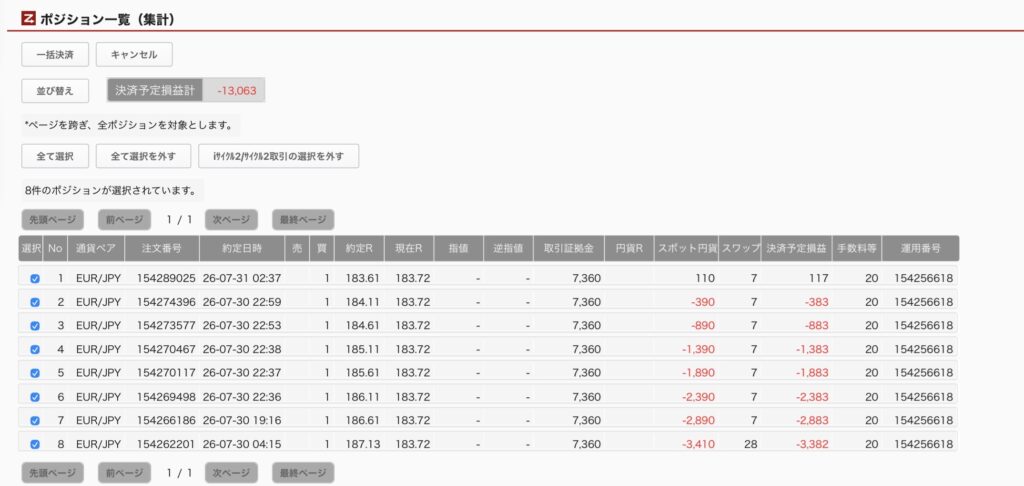Click the 注文番号 column header

[x=161, y=248]
